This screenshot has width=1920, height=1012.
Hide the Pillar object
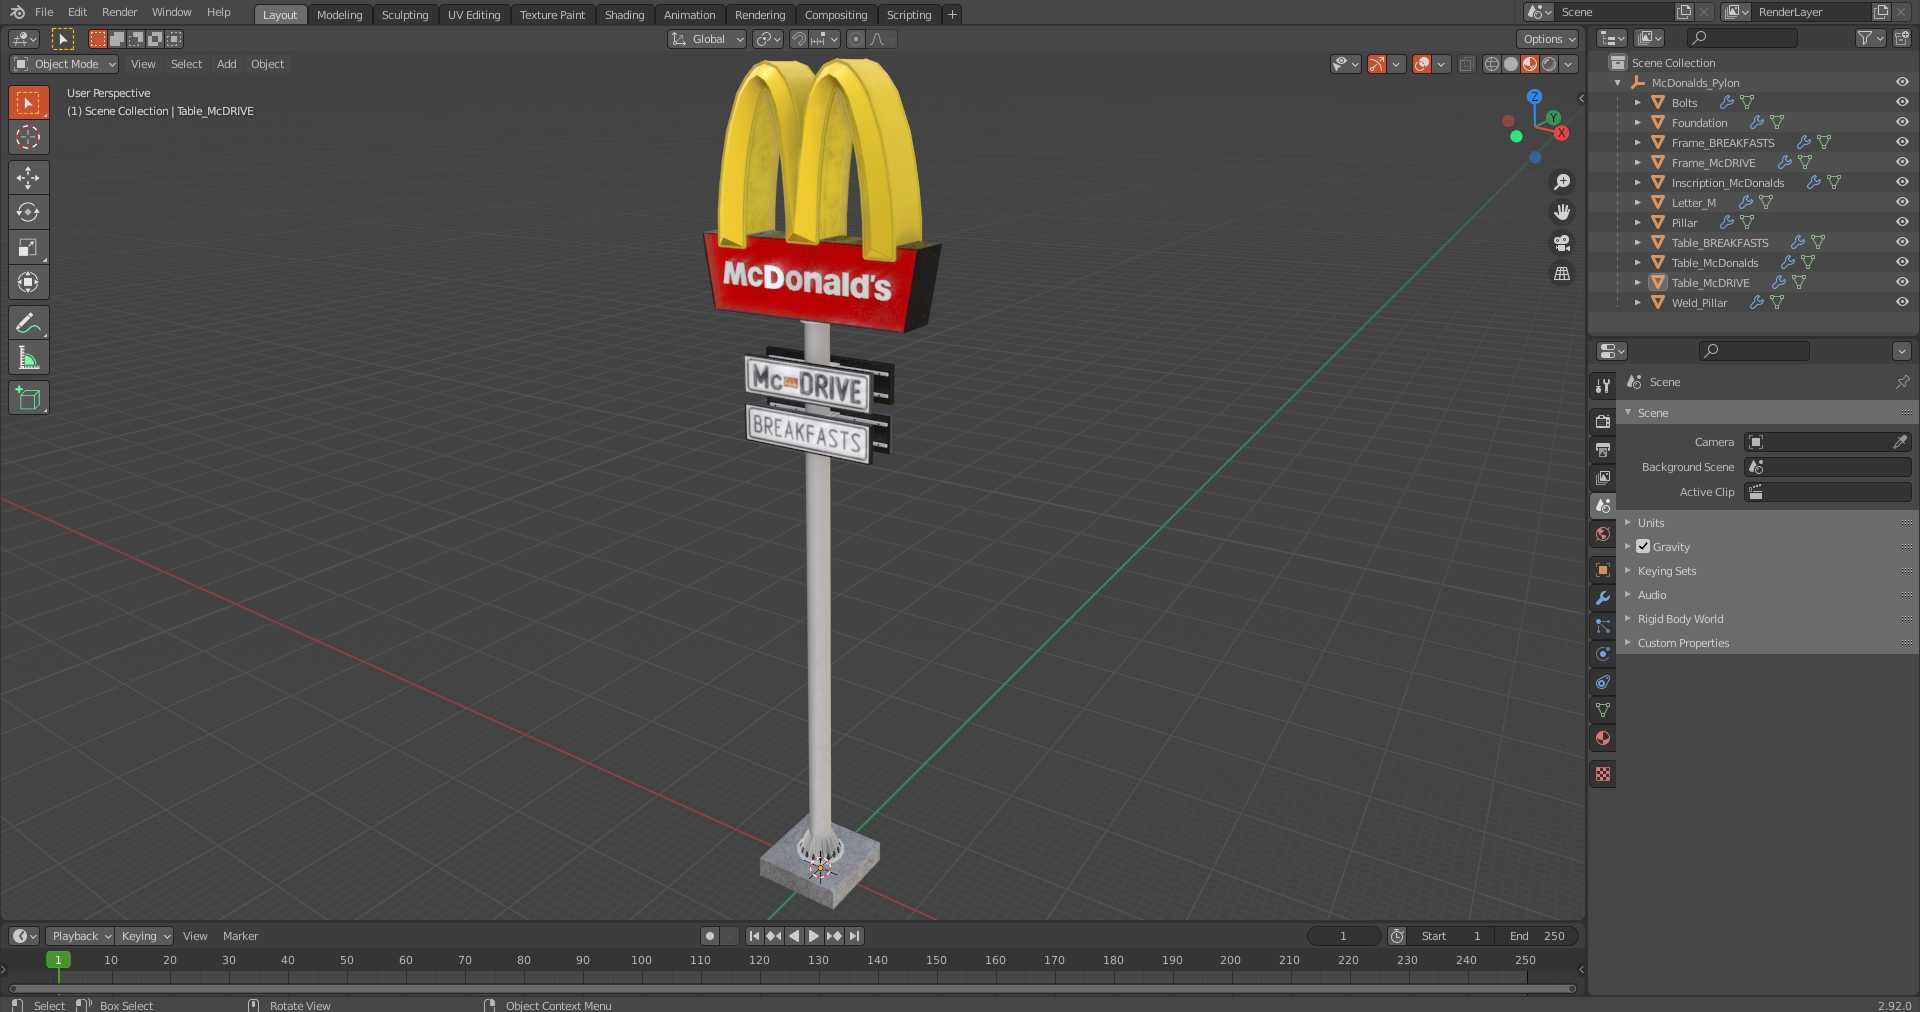click(1902, 222)
